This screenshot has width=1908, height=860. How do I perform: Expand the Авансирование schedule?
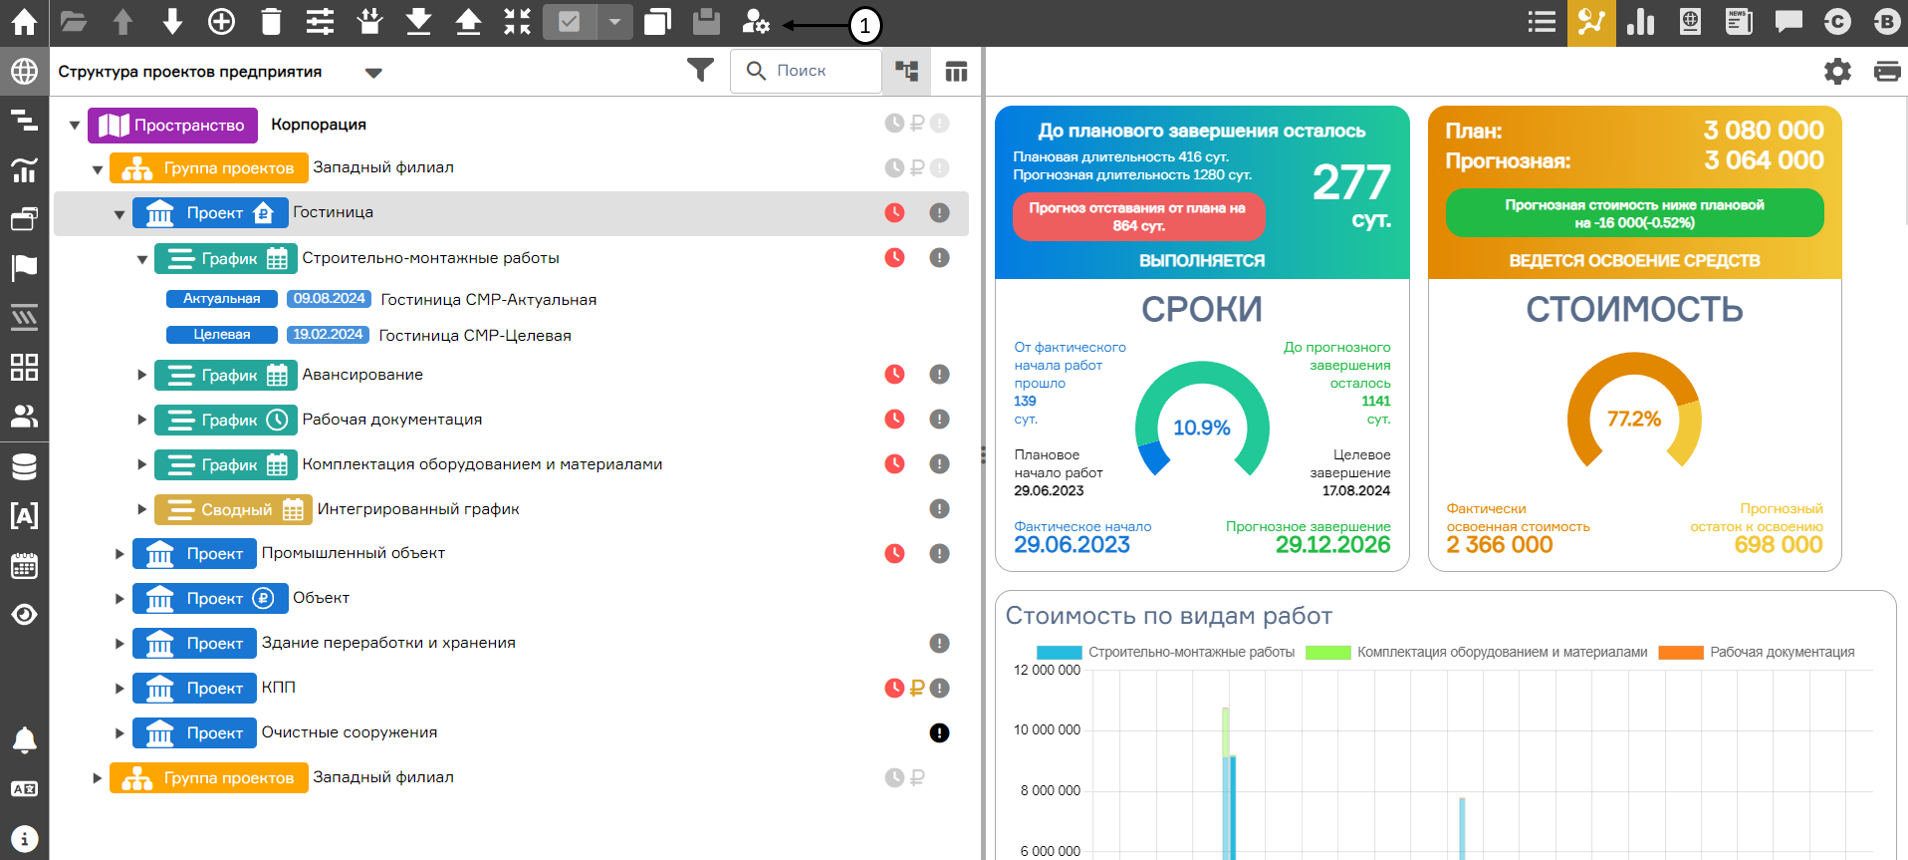tap(142, 375)
